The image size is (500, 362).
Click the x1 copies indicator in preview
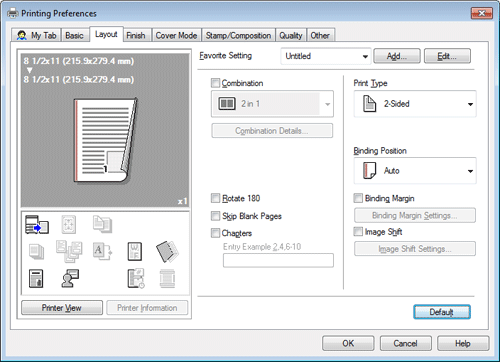(x=182, y=201)
